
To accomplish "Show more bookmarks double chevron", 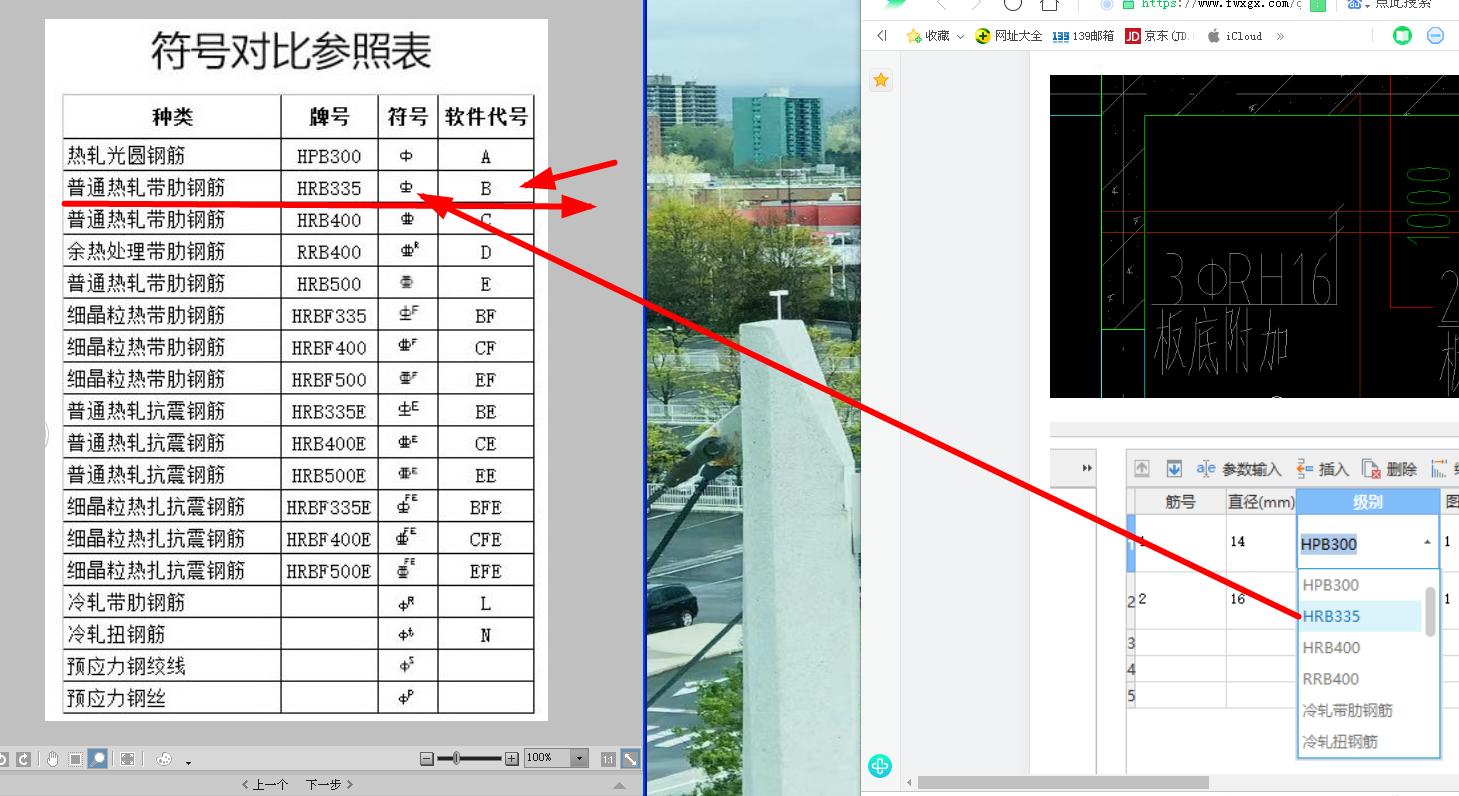I will (1281, 36).
